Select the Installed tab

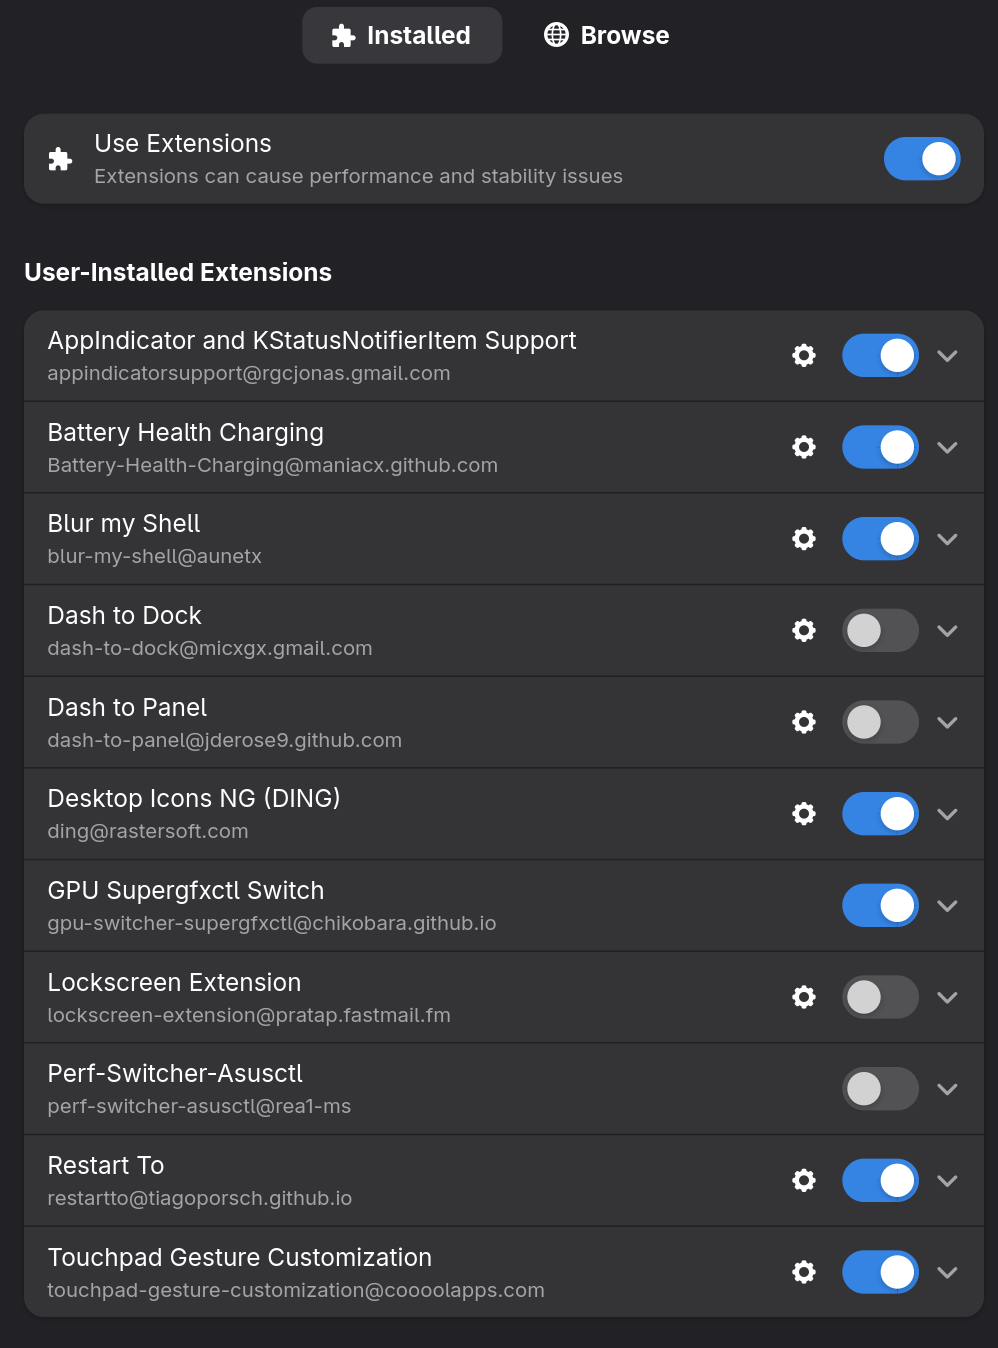click(402, 36)
